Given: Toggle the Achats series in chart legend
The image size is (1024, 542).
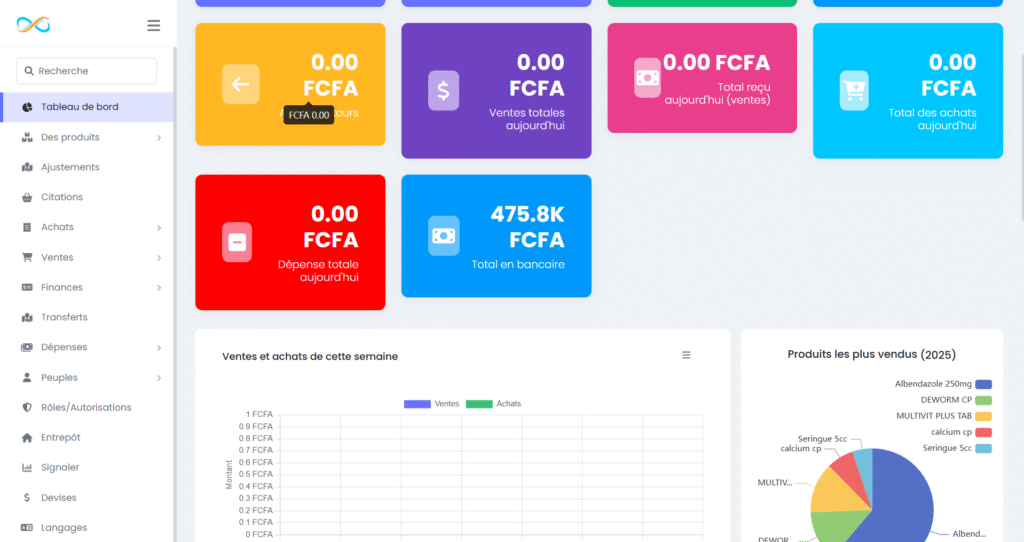Looking at the screenshot, I should [x=494, y=404].
